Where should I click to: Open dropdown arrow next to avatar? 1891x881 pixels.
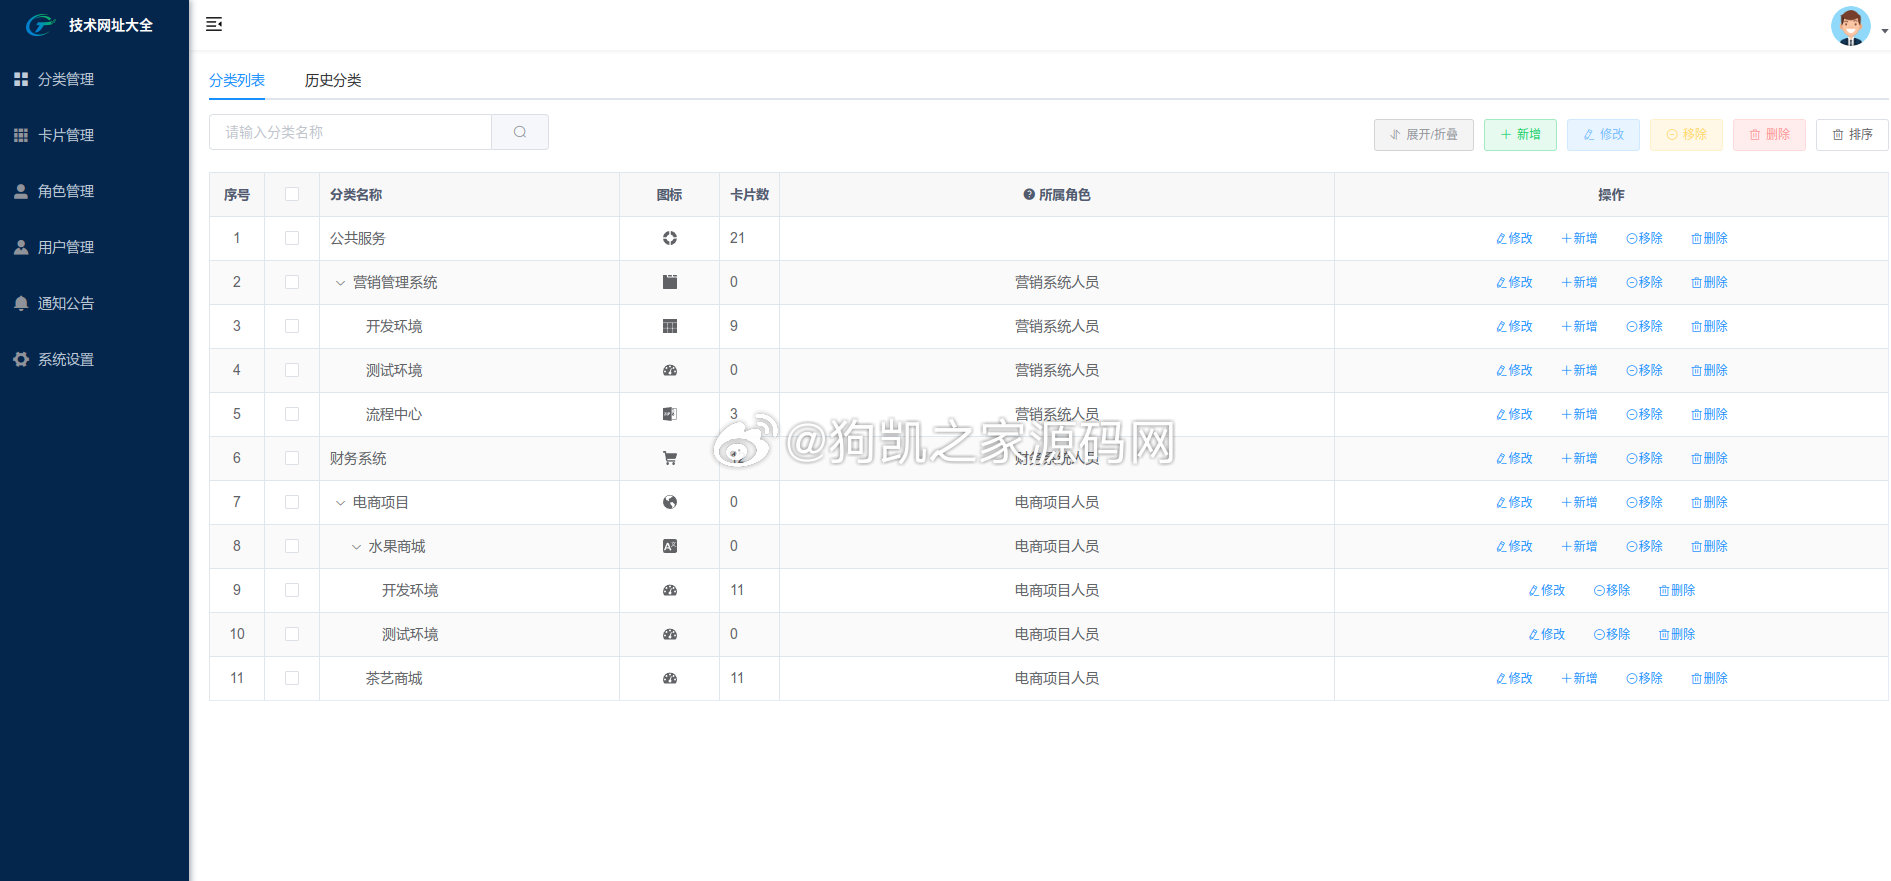(1884, 31)
